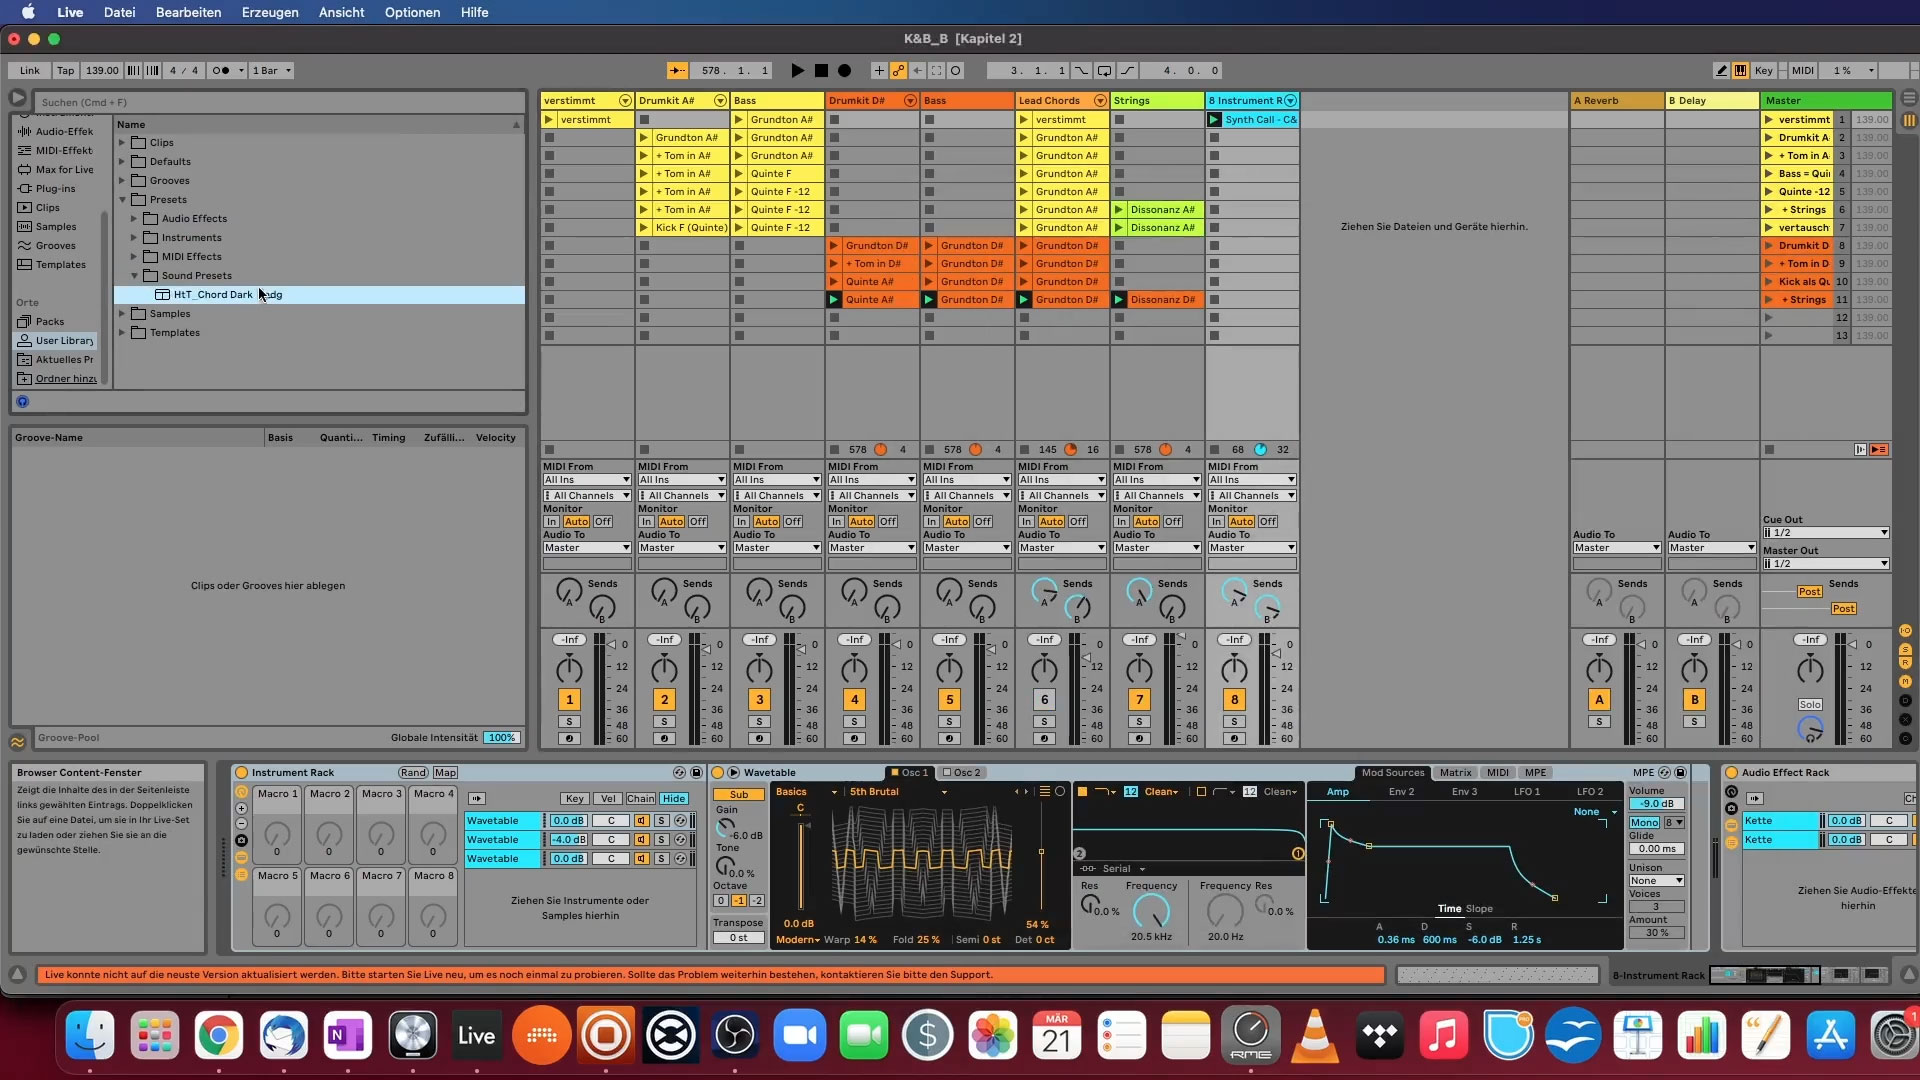Open Zoom in the Dock
The height and width of the screenshot is (1080, 1920).
click(x=800, y=1037)
